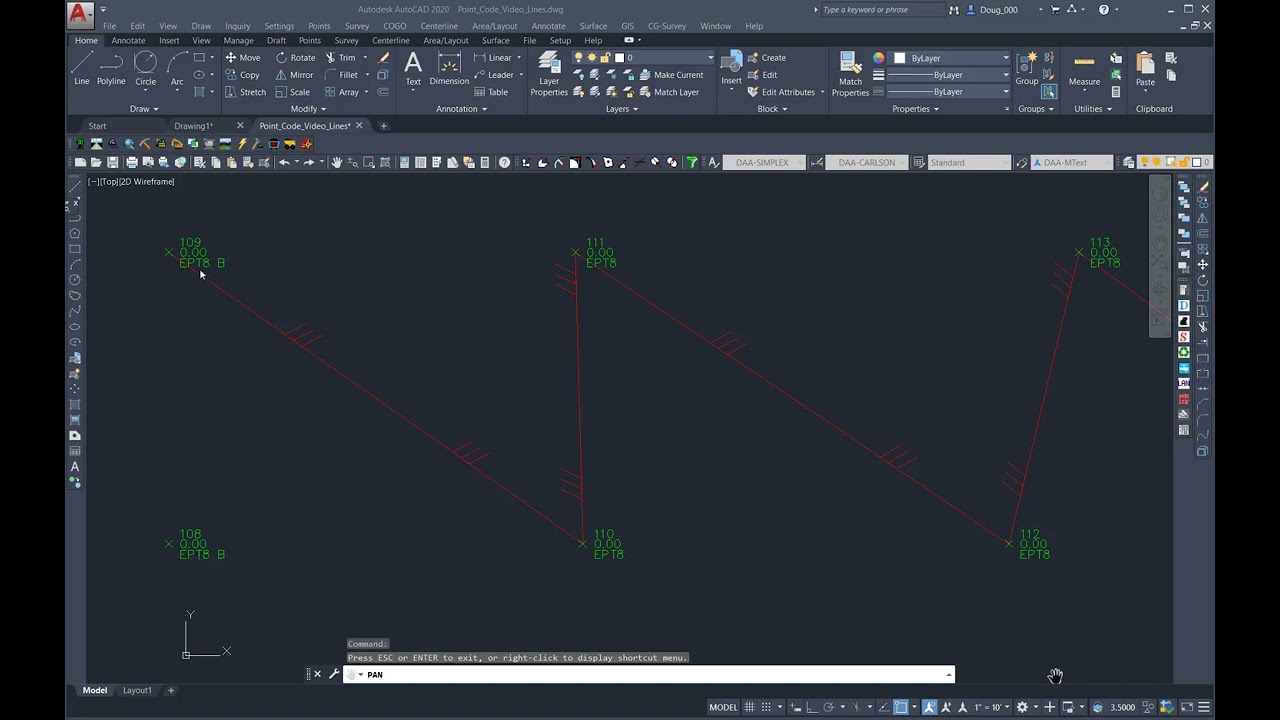
Task: Open the linetype ByLayer dropdown
Action: pyautogui.click(x=951, y=92)
